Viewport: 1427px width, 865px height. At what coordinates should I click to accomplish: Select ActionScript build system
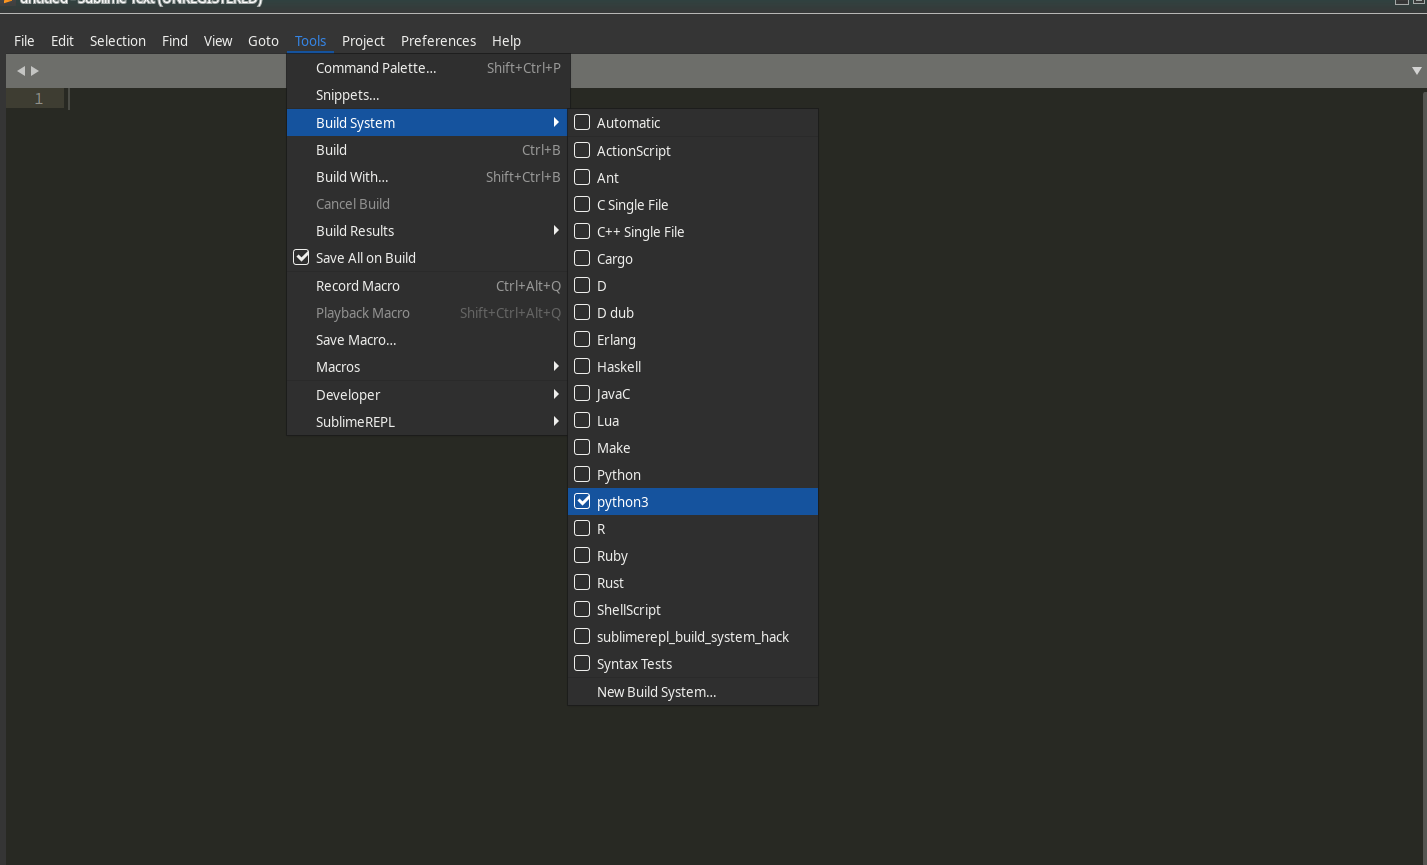pos(693,150)
